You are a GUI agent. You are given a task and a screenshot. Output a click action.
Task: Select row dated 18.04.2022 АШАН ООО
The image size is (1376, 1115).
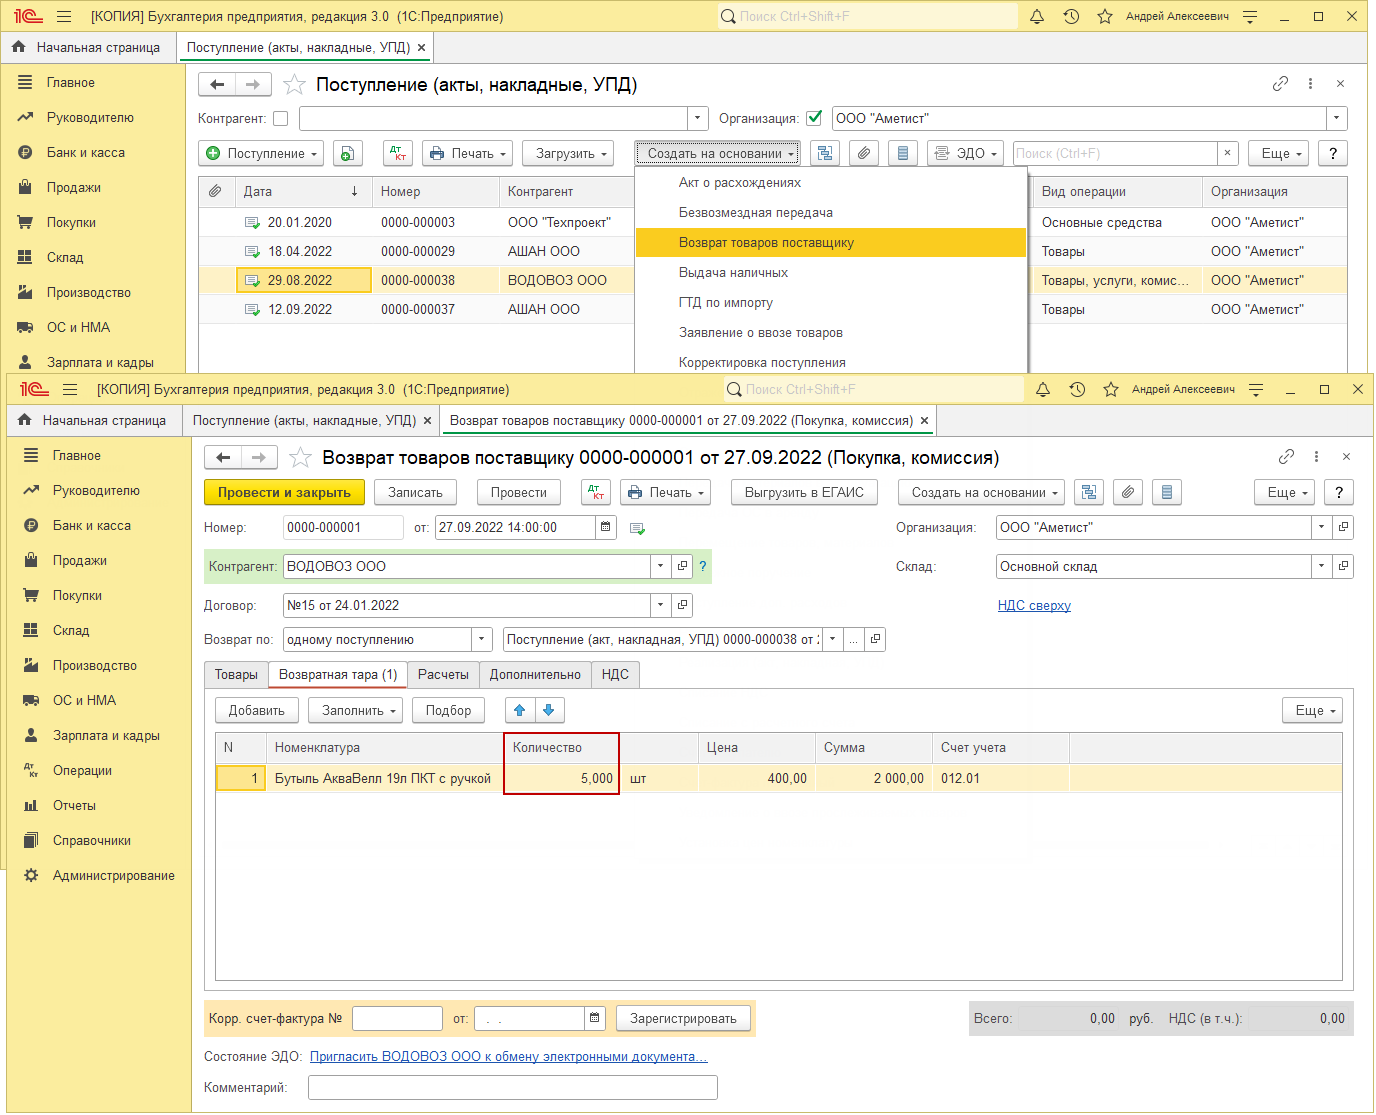tap(416, 251)
